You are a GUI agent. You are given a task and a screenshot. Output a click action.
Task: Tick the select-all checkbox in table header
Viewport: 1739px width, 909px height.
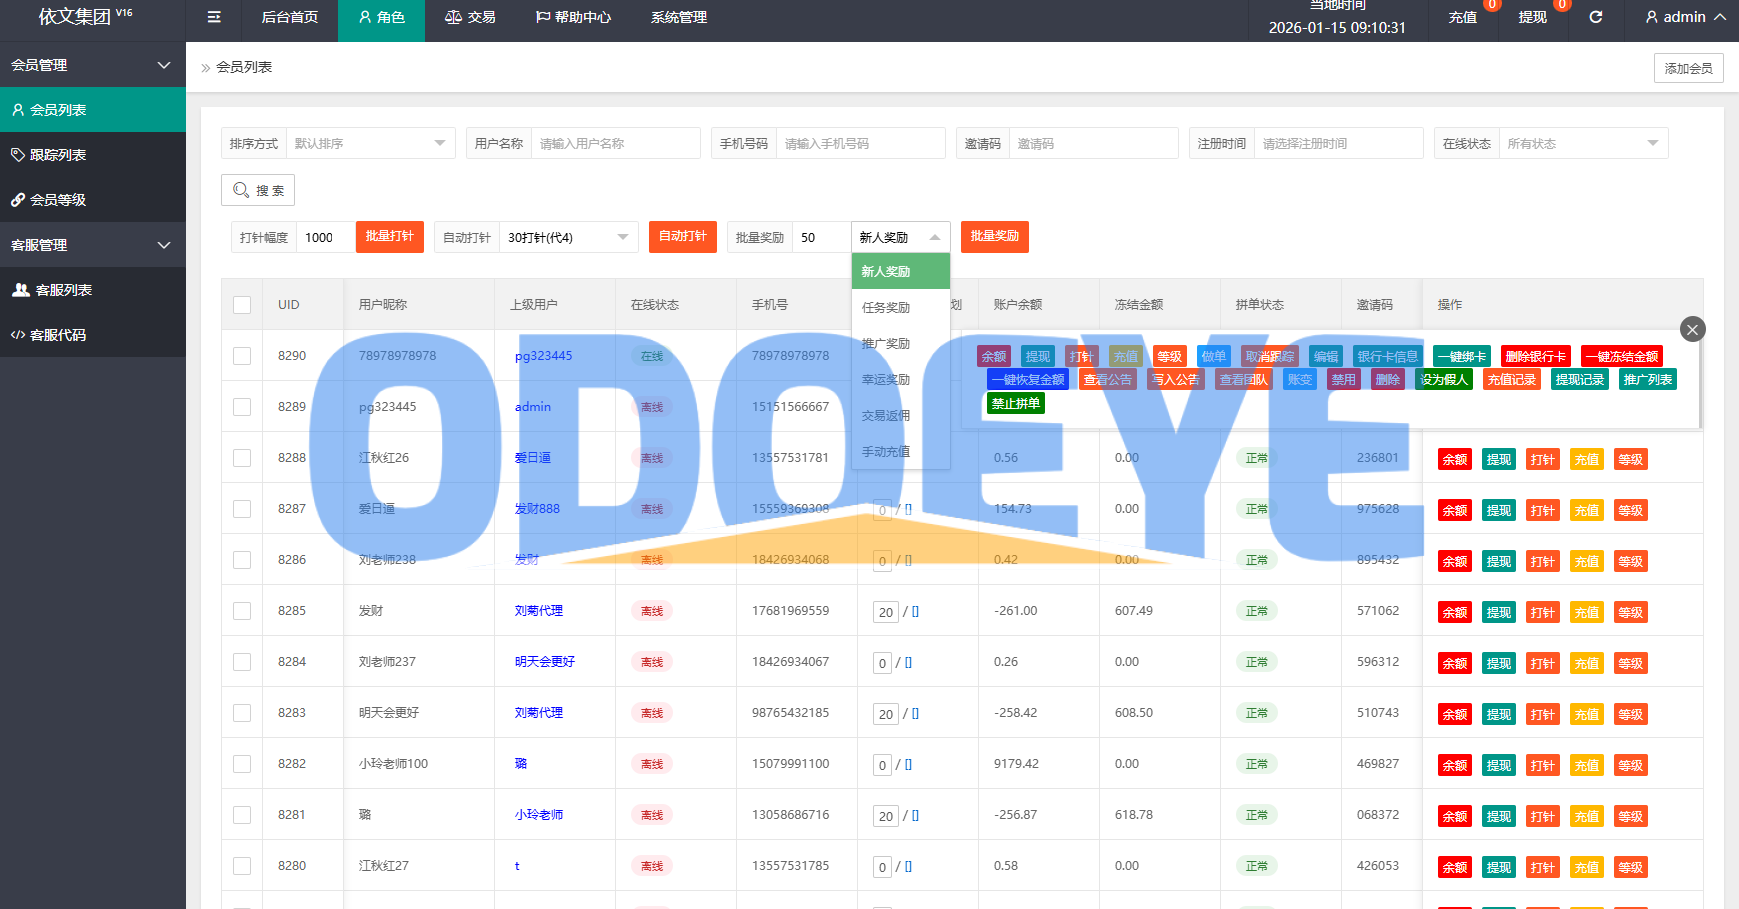242,305
